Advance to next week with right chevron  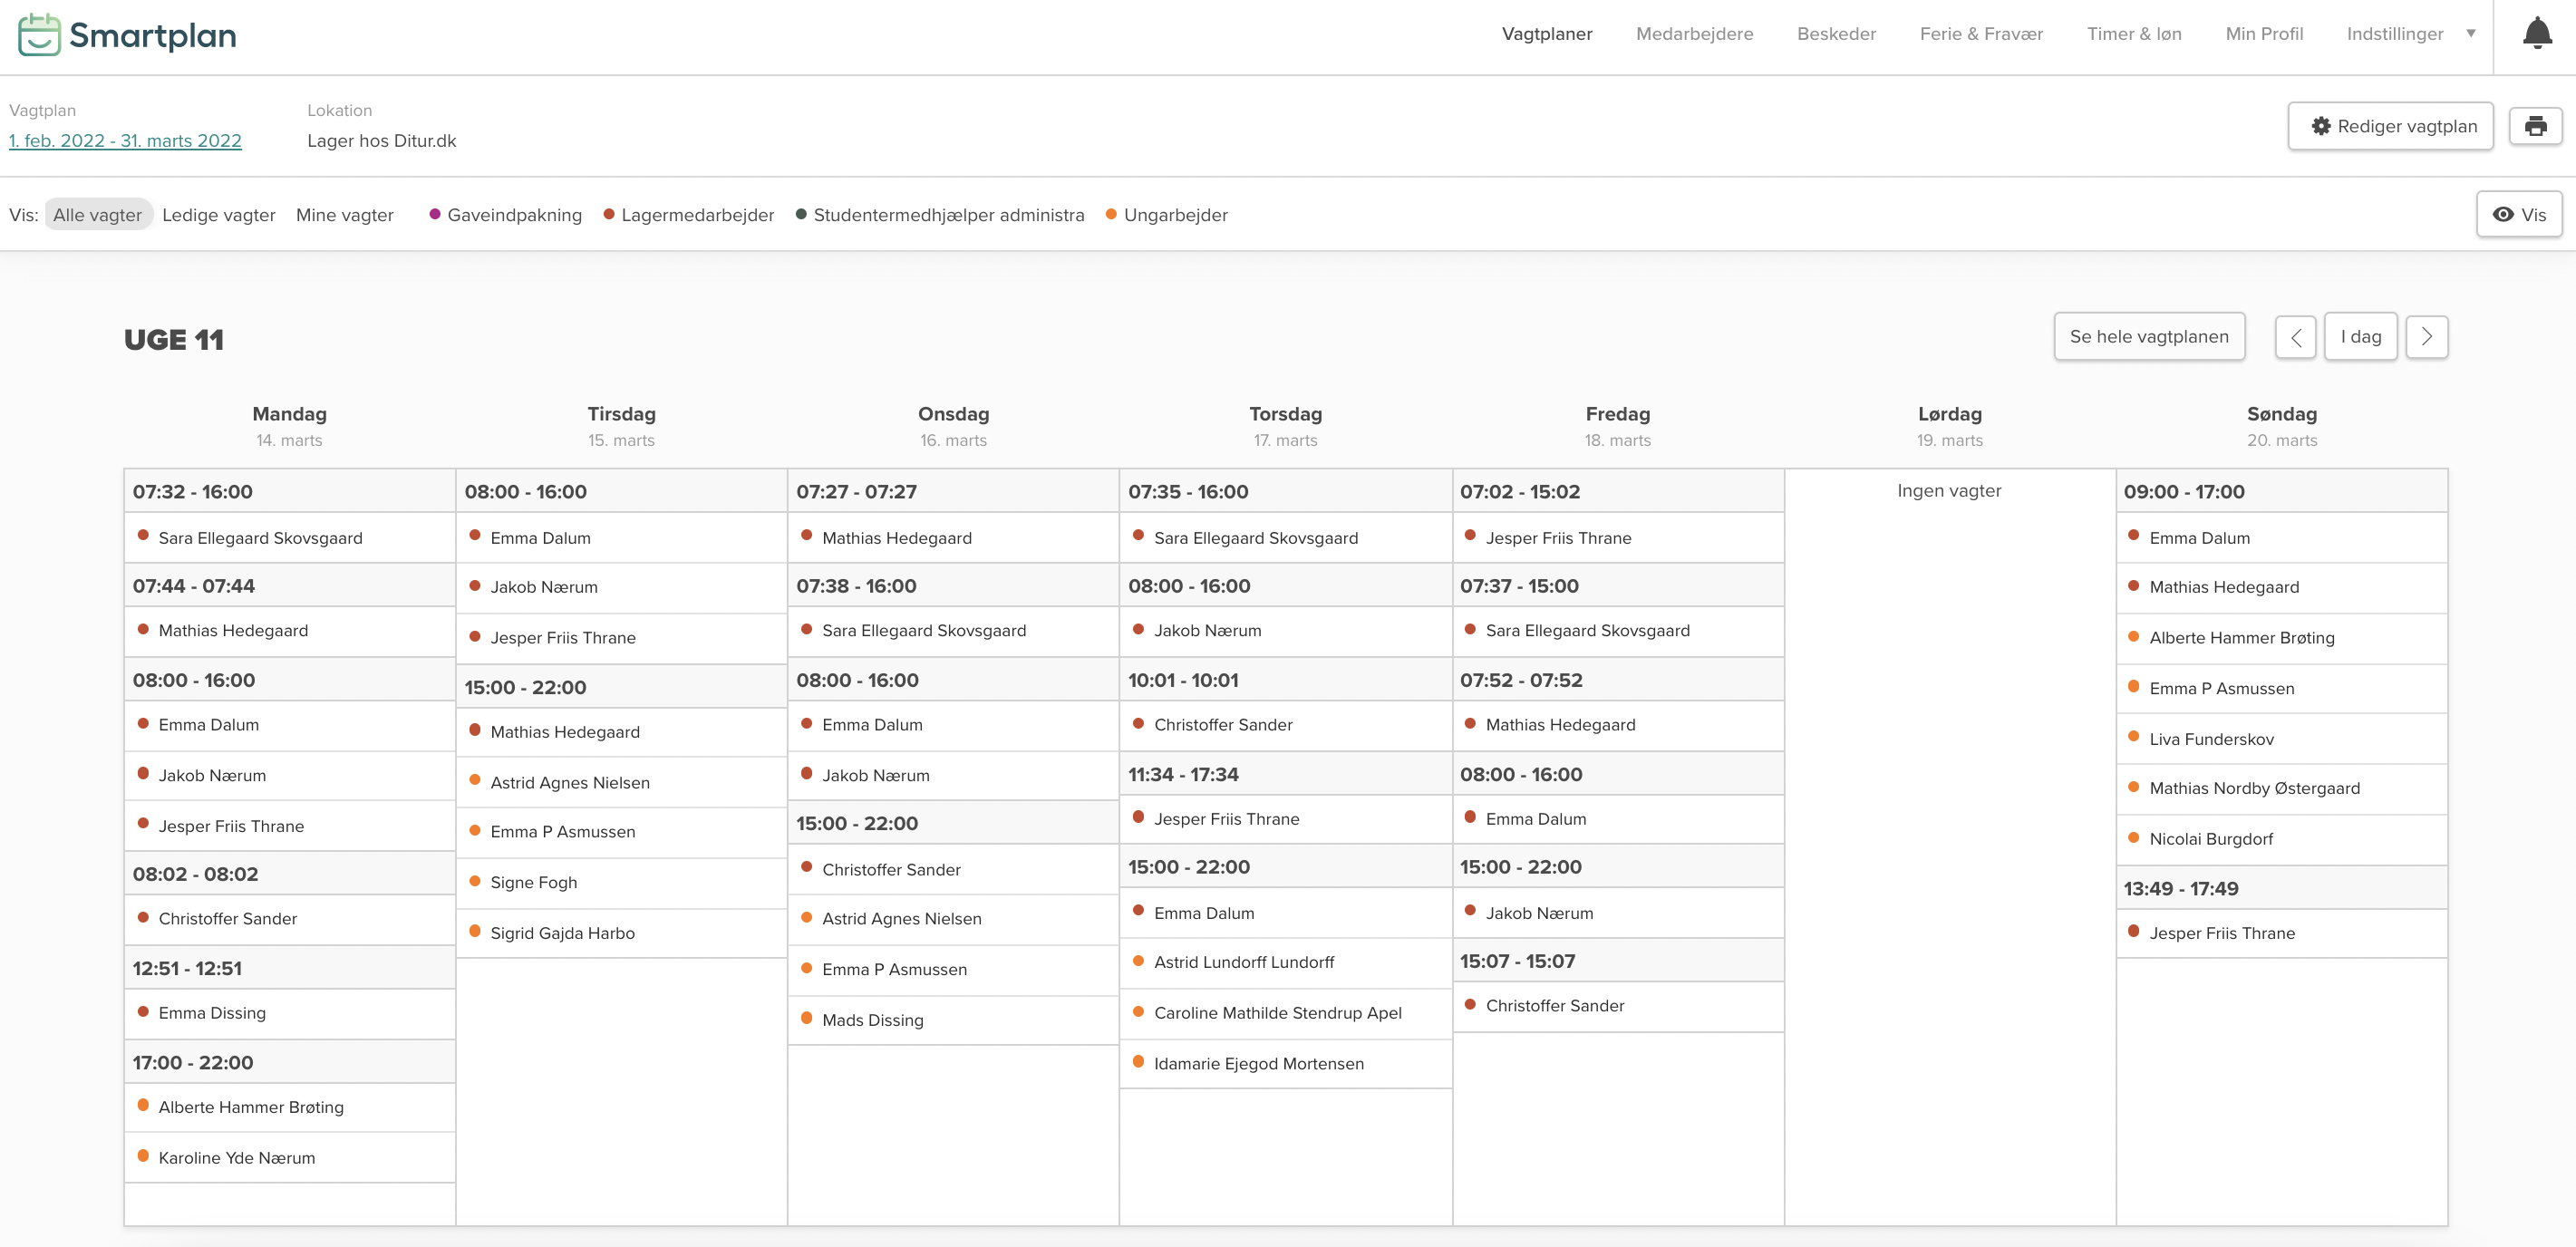[2427, 337]
